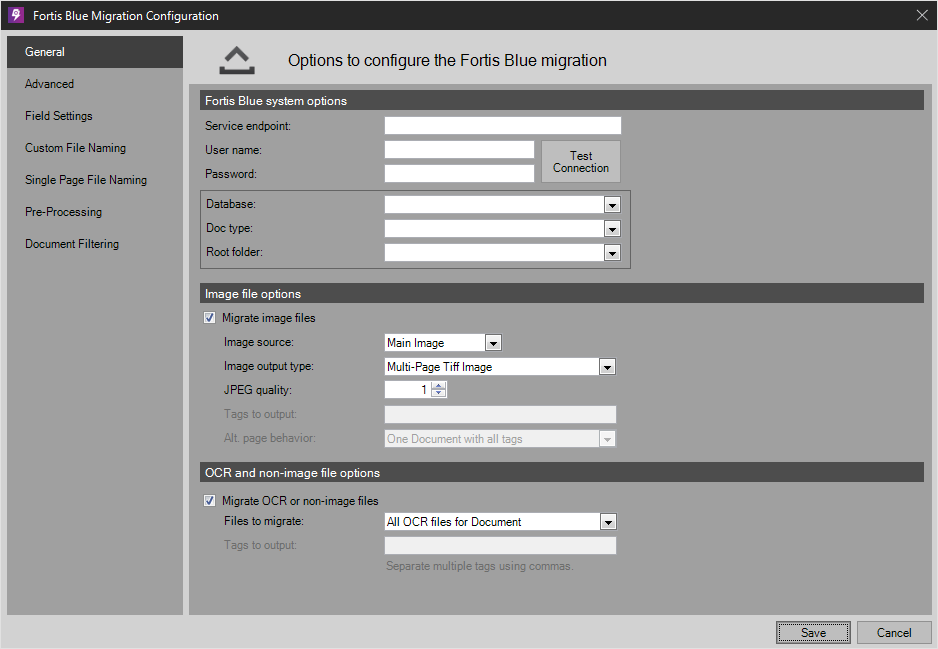Click the Image file options header
The image size is (938, 649).
click(x=562, y=293)
